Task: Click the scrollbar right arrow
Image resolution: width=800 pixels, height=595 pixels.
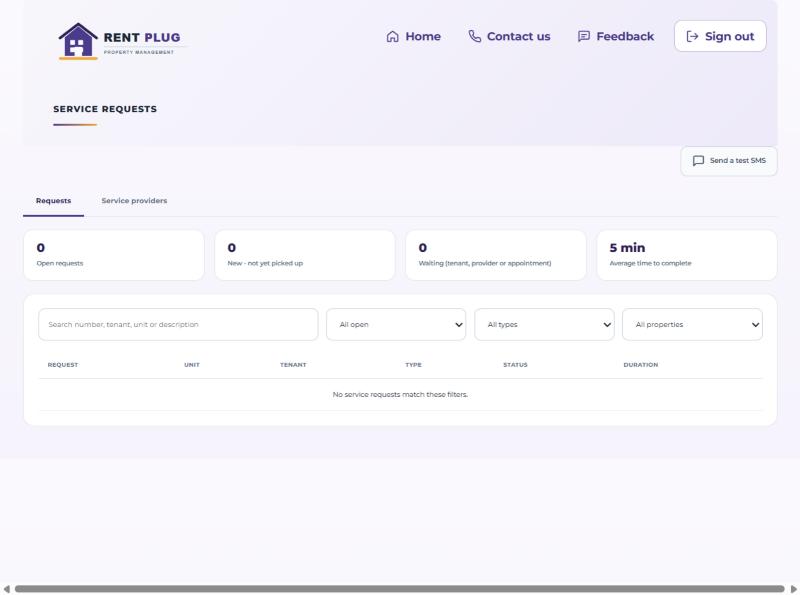Action: pyautogui.click(x=794, y=589)
